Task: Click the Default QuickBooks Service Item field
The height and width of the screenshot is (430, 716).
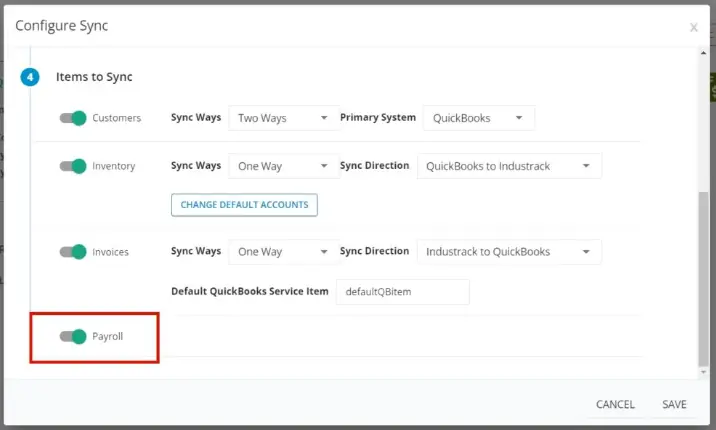Action: click(x=402, y=292)
